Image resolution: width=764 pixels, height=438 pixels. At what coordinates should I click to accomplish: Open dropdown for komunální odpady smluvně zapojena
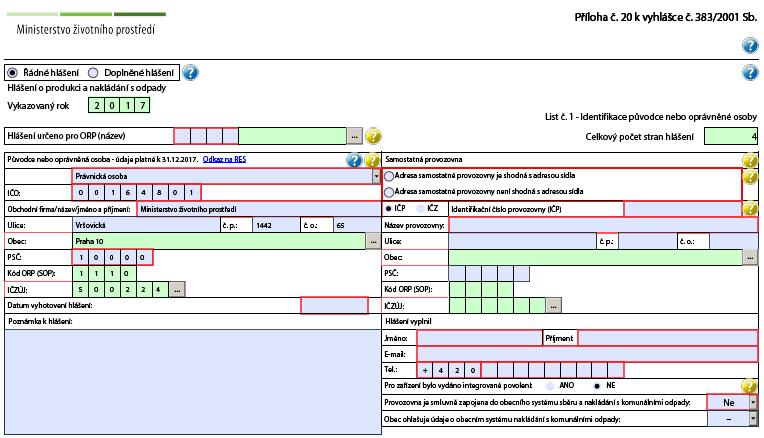click(x=753, y=402)
